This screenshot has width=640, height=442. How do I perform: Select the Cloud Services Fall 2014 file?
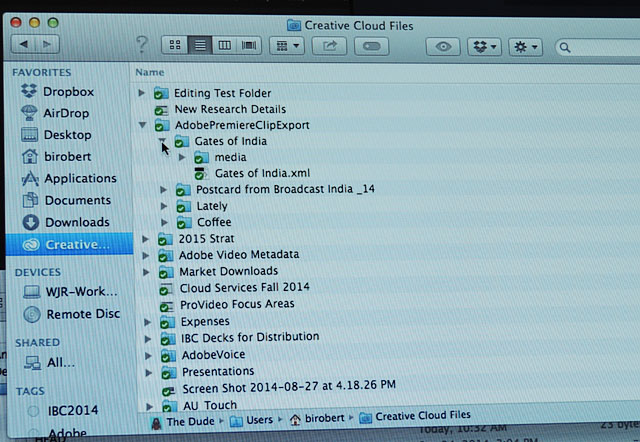click(x=244, y=287)
